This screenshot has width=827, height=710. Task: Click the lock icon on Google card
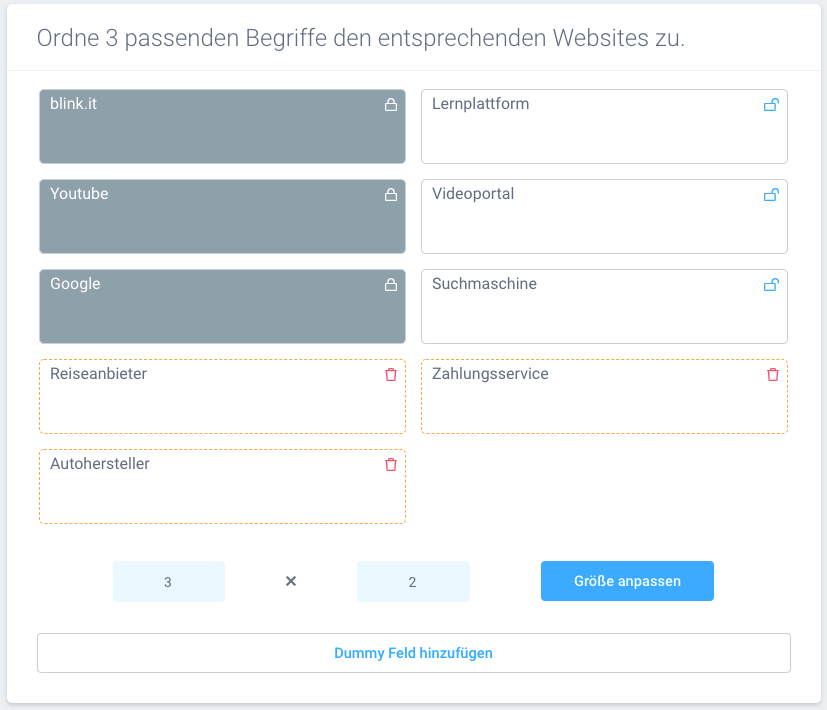tap(391, 285)
